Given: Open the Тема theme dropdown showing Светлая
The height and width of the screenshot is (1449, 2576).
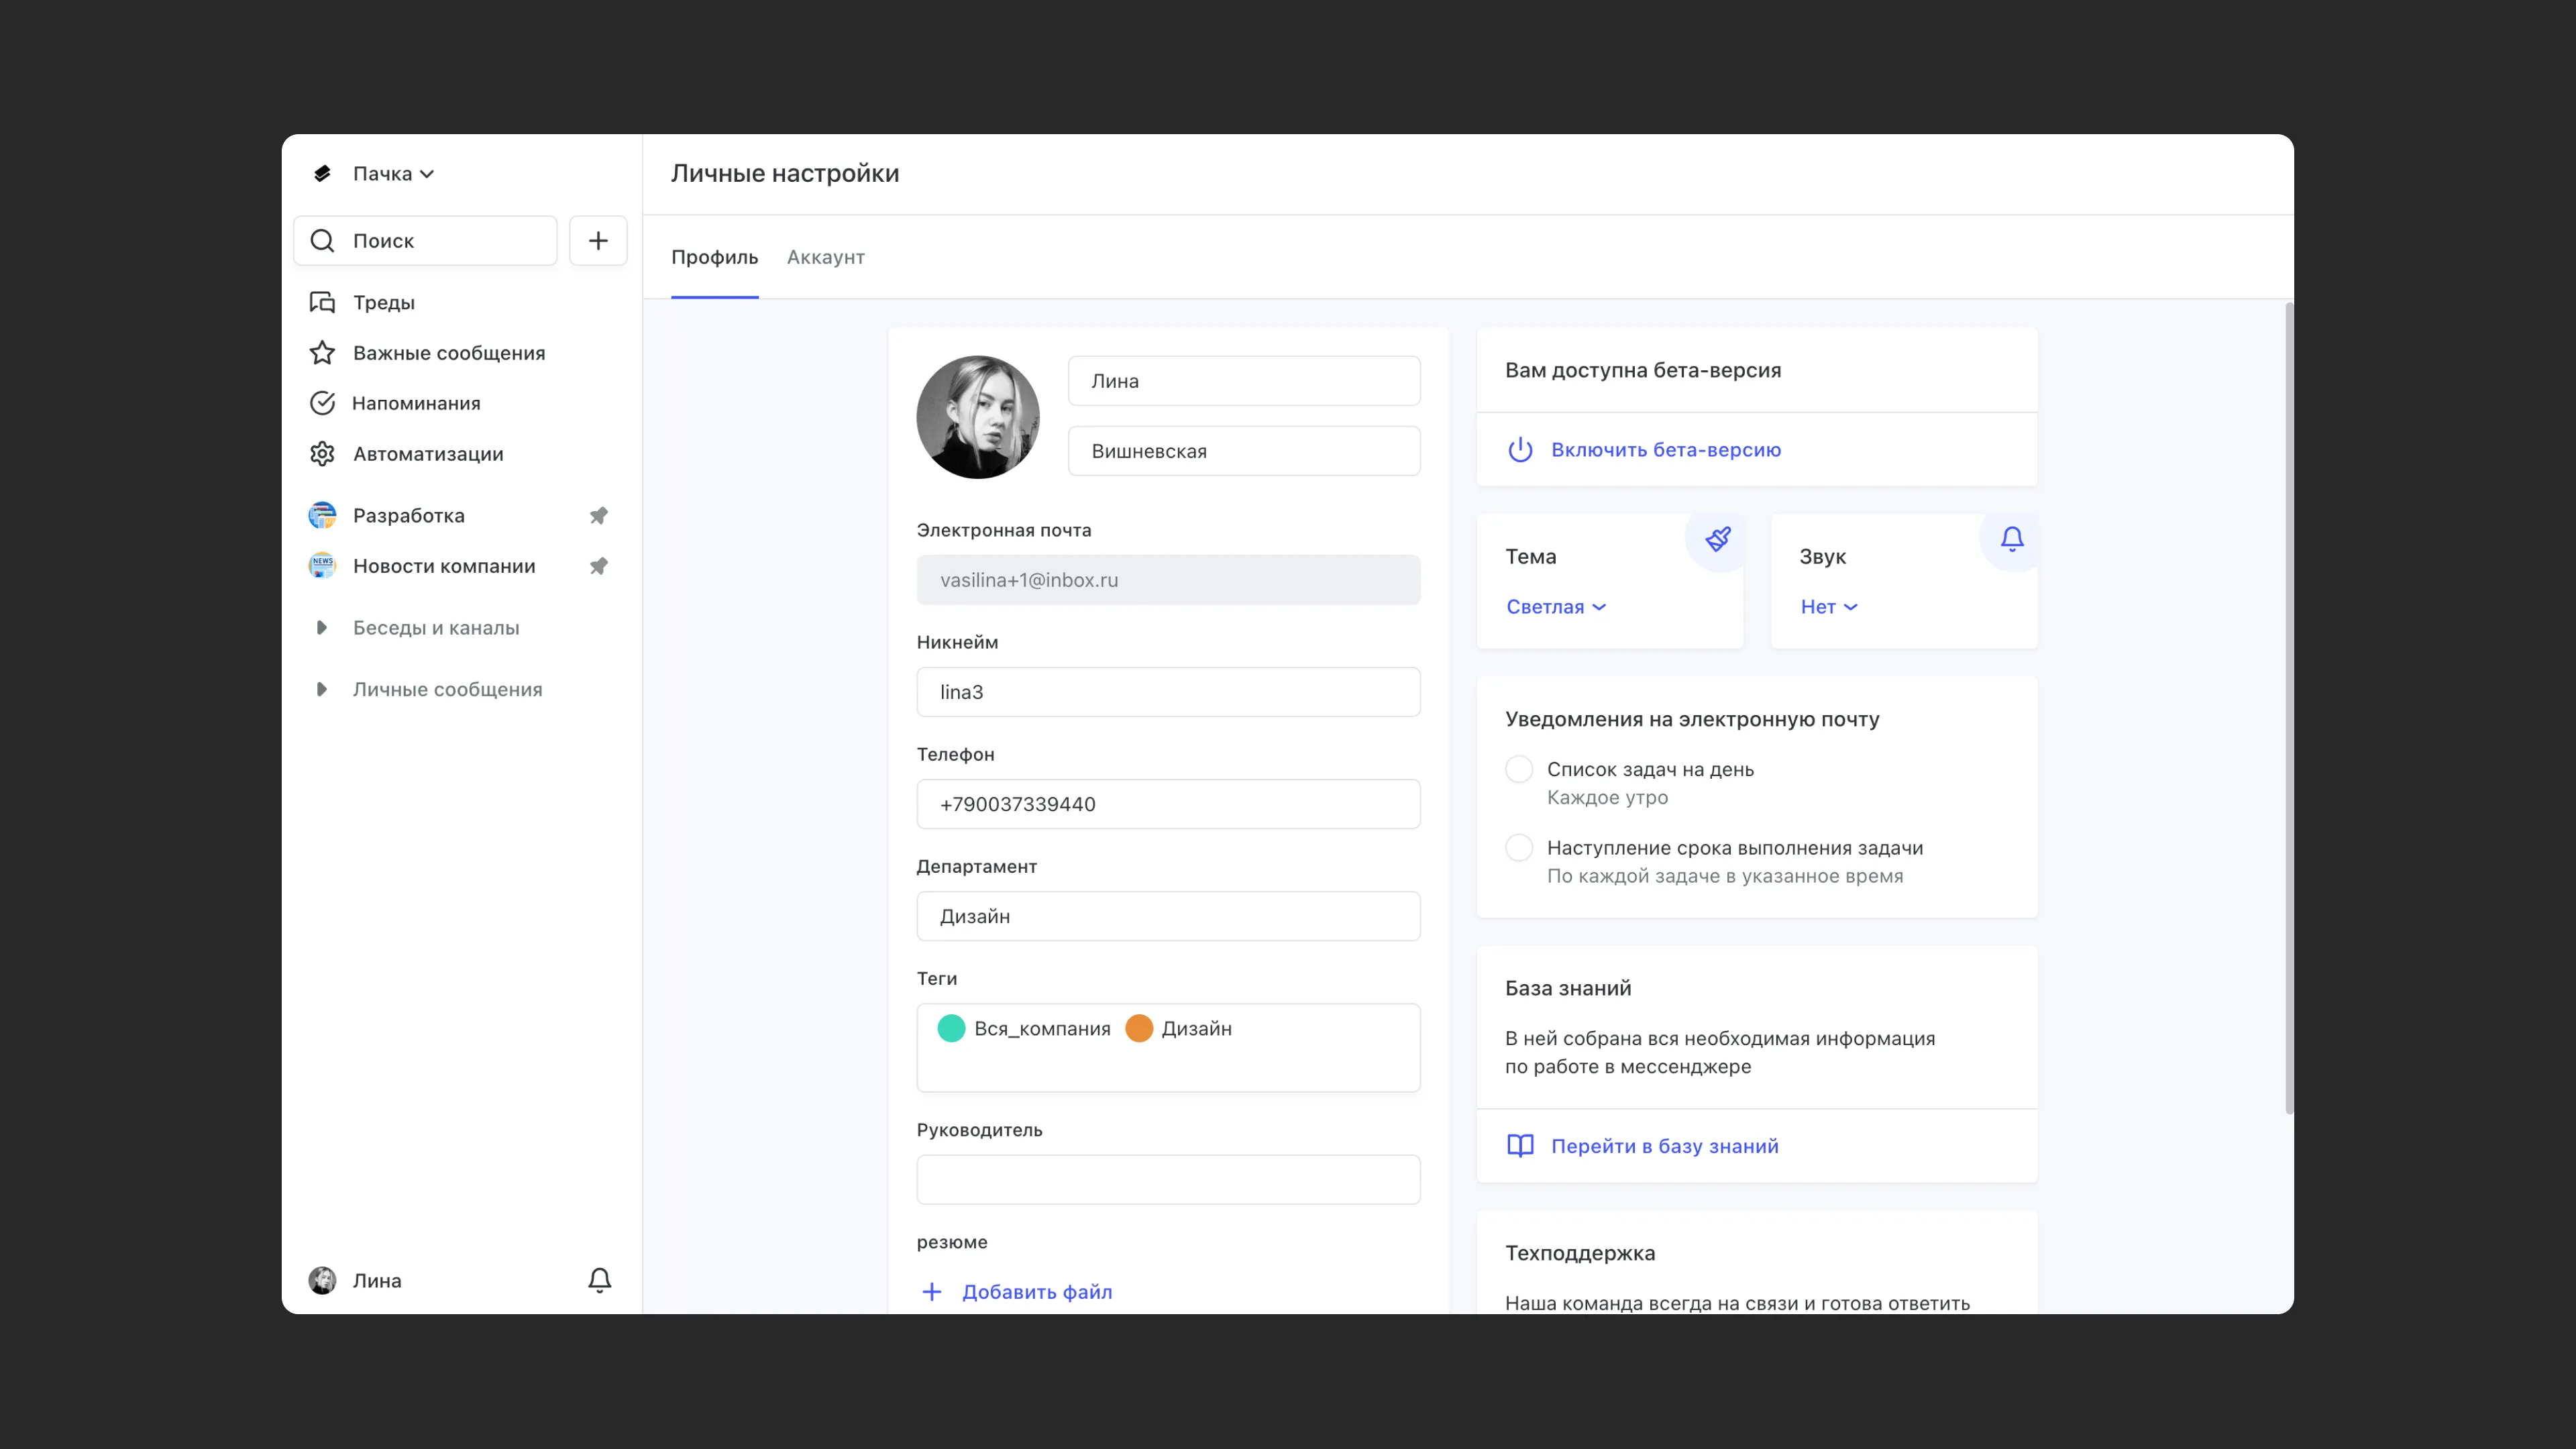Looking at the screenshot, I should pos(1555,607).
